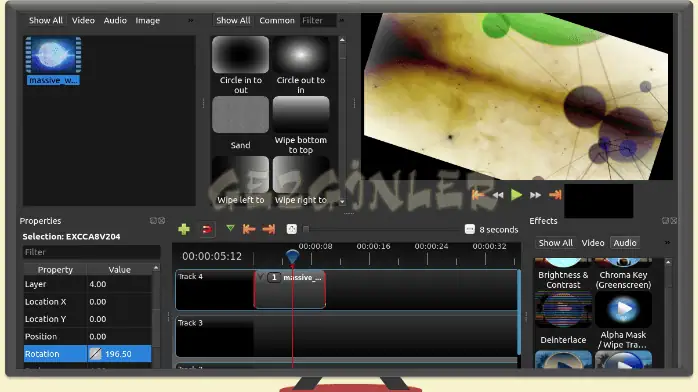
Task: Close the Effects panel
Action: [x=674, y=221]
